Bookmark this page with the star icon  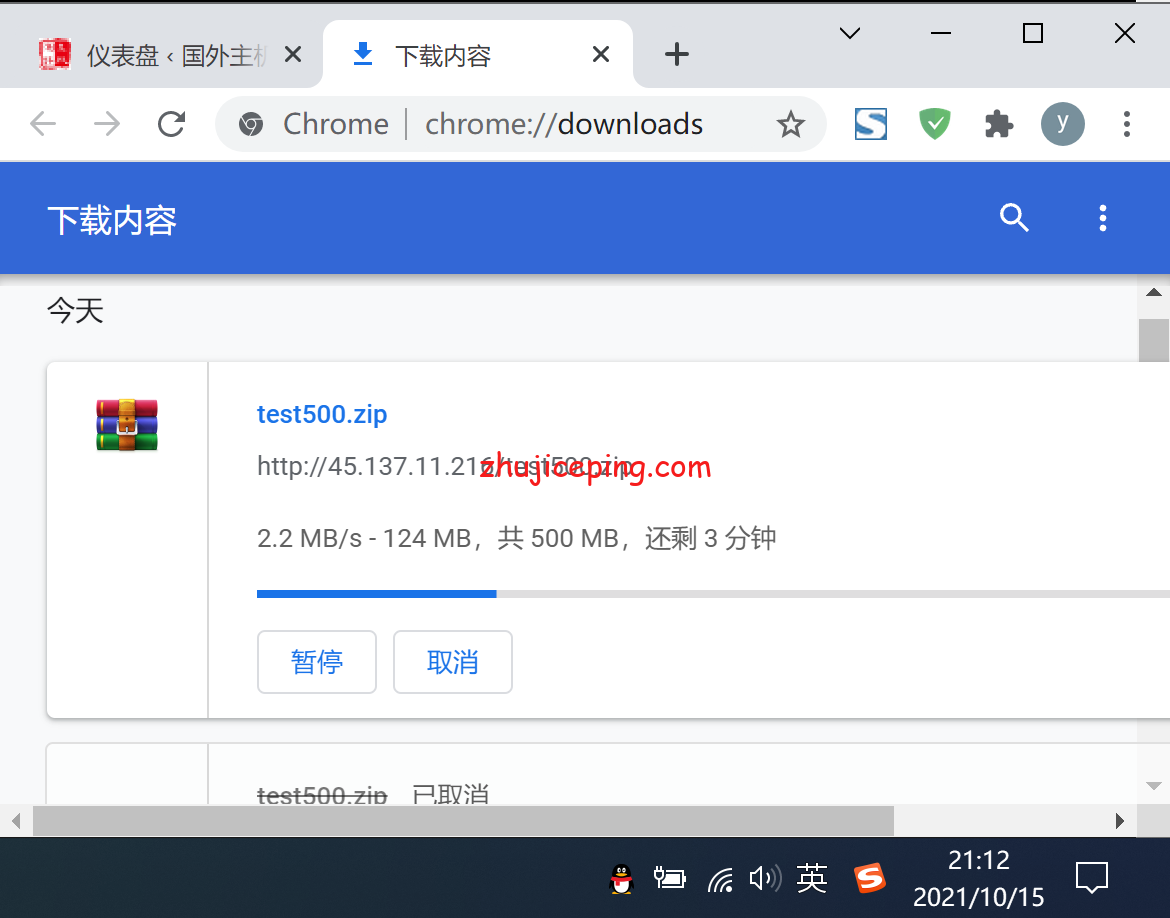[x=790, y=124]
